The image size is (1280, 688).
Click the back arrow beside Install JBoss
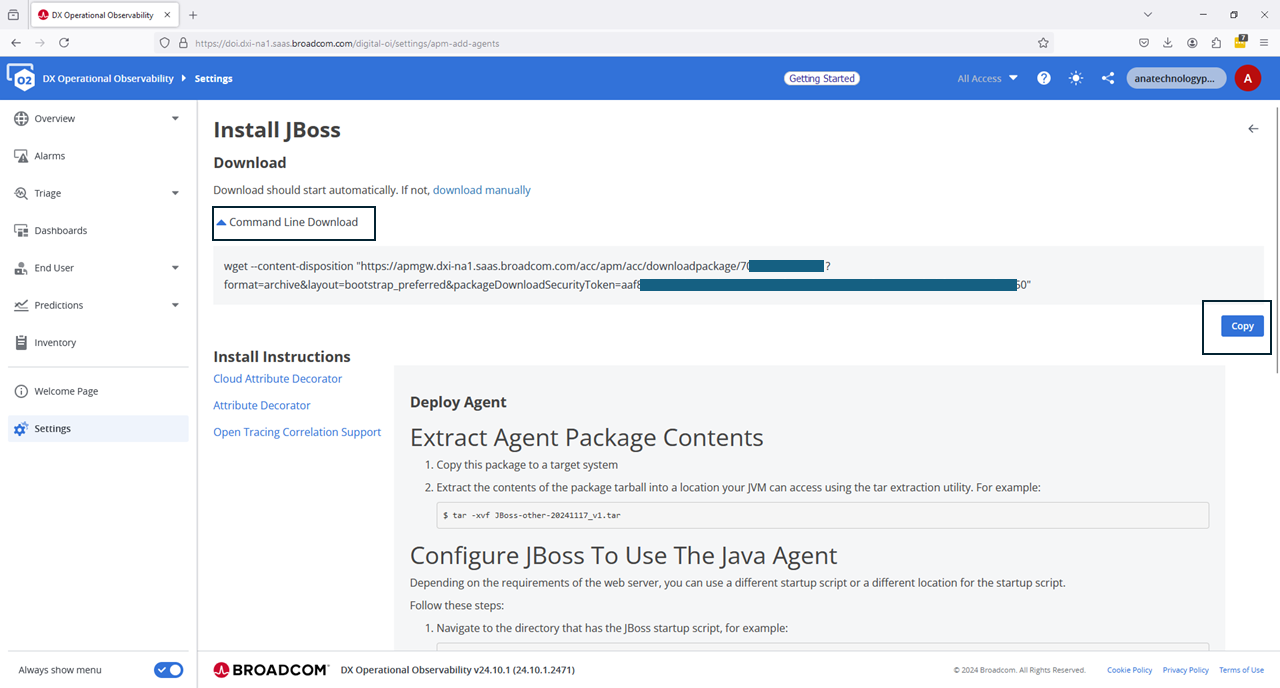[x=1253, y=129]
